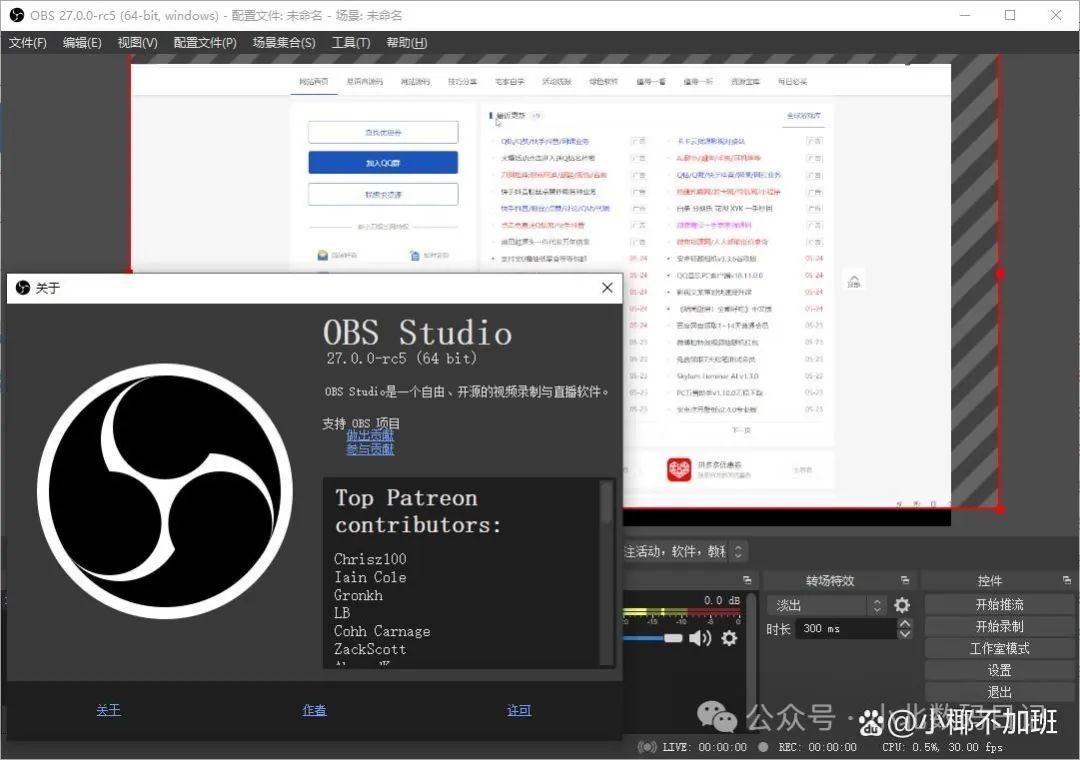Select Gronkh in contributors list
The image size is (1080, 760).
tap(358, 595)
